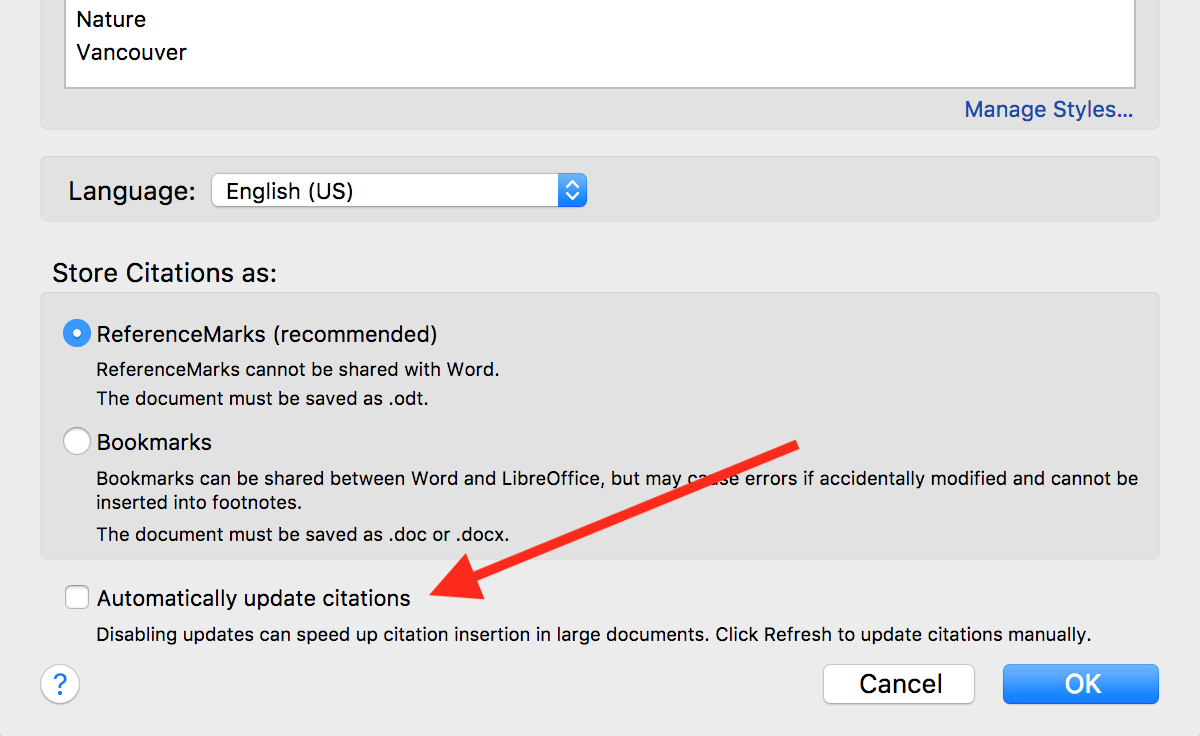Viewport: 1200px width, 736px height.
Task: Confirm preferences with the OK button
Action: pos(1080,684)
